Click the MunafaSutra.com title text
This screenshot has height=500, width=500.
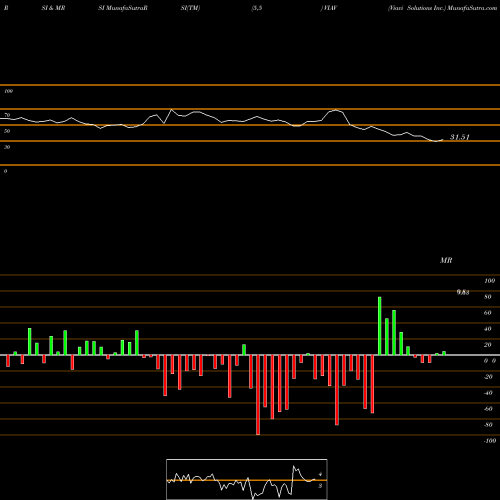(x=472, y=8)
